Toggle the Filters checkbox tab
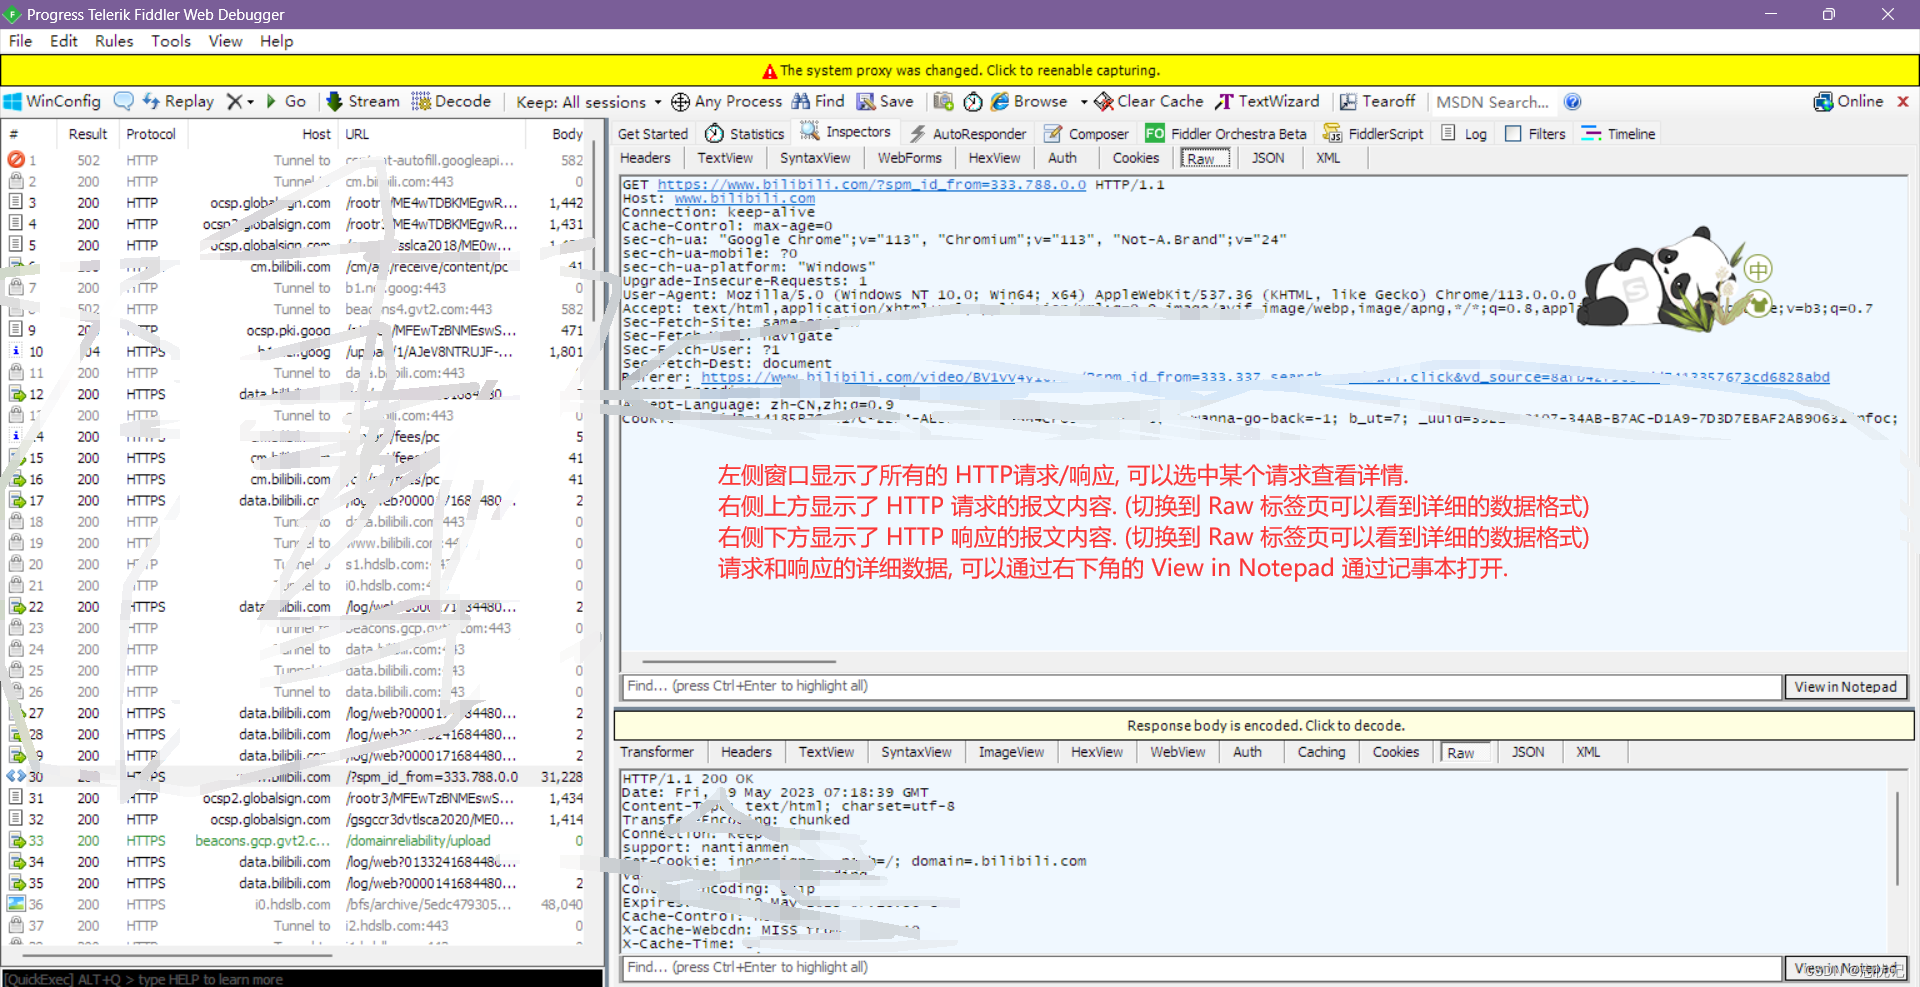Screen dimensions: 1920x987 pos(1536,134)
